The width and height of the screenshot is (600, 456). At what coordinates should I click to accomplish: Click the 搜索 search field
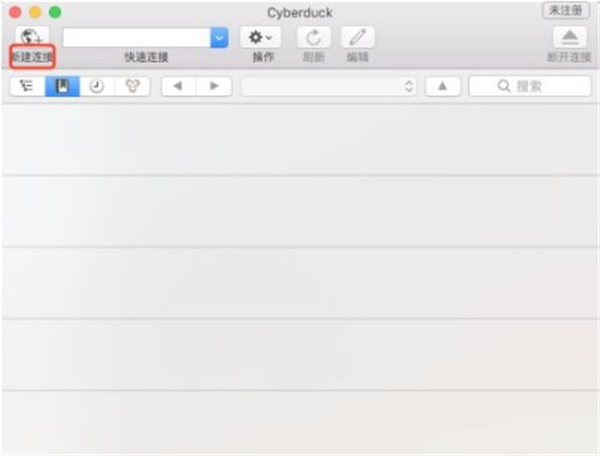(530, 86)
